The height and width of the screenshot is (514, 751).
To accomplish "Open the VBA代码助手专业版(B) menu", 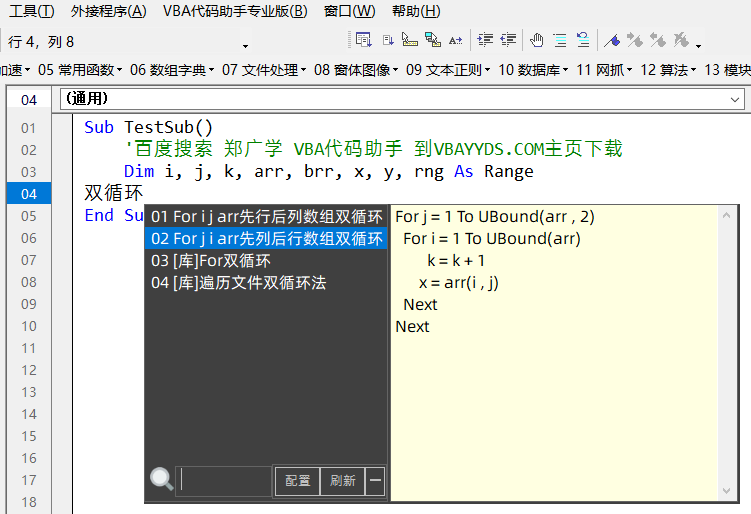I will click(235, 11).
